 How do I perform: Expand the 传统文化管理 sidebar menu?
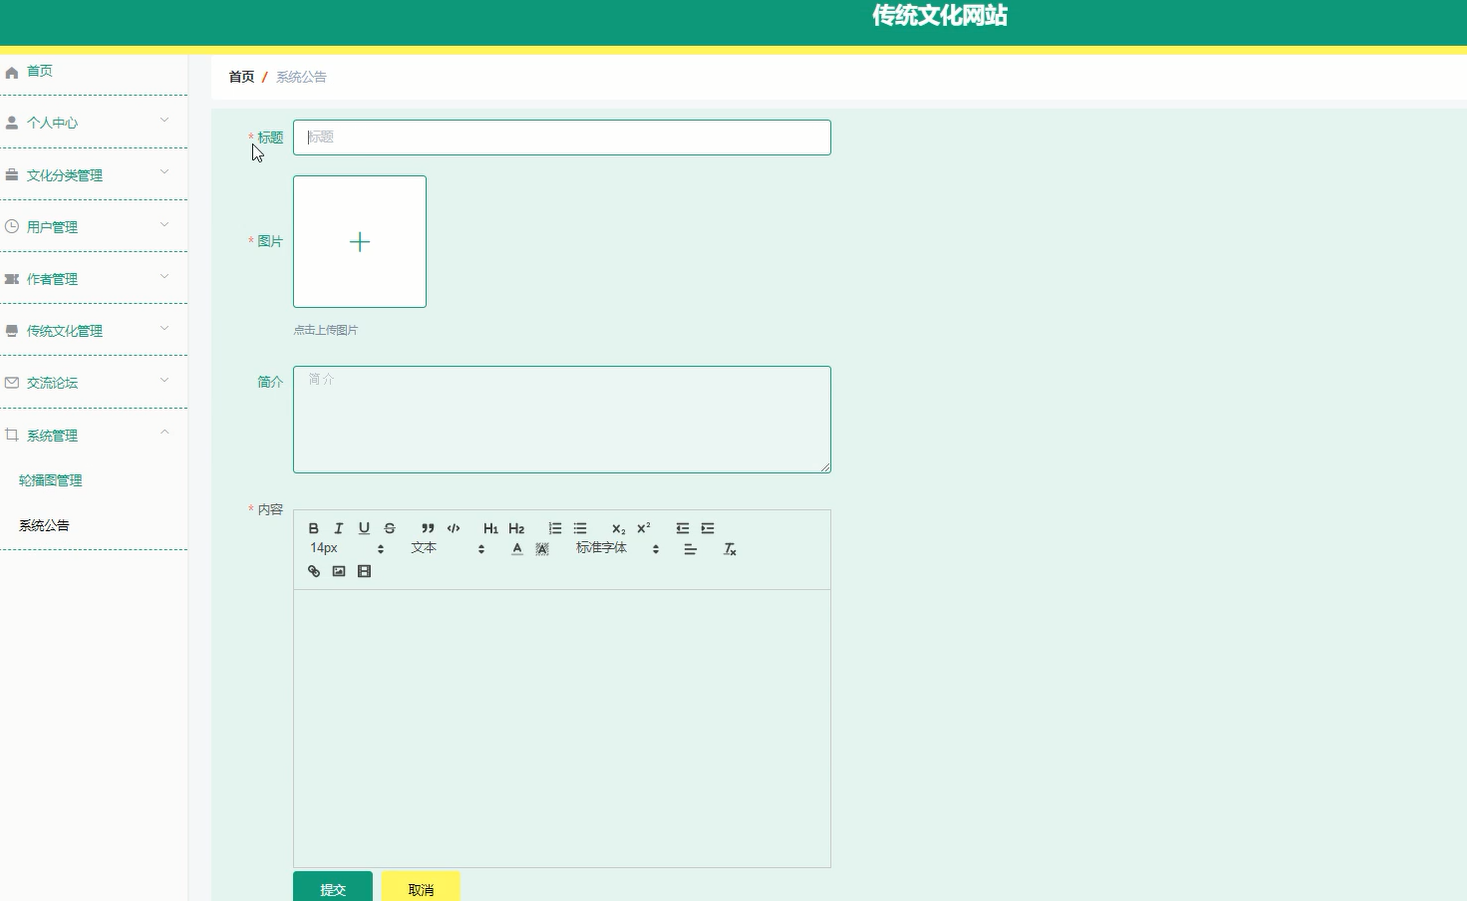[94, 331]
